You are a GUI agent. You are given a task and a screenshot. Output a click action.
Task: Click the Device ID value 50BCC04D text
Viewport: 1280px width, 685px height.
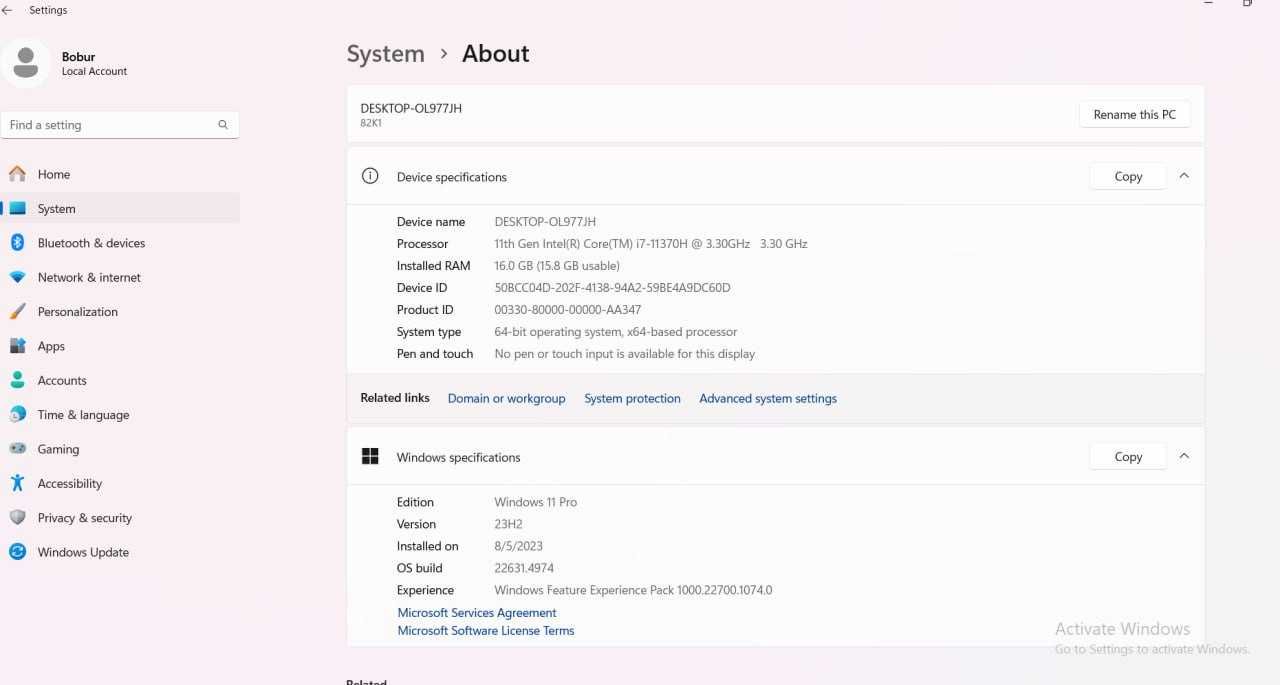point(612,287)
